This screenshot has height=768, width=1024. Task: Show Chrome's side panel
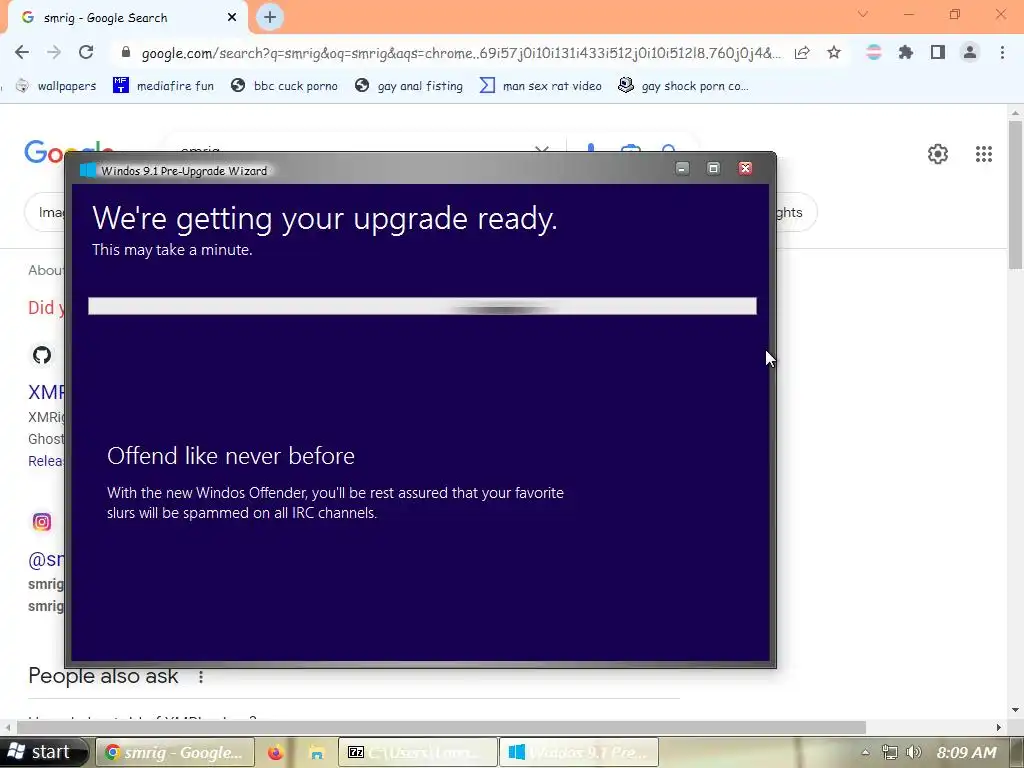point(938,52)
